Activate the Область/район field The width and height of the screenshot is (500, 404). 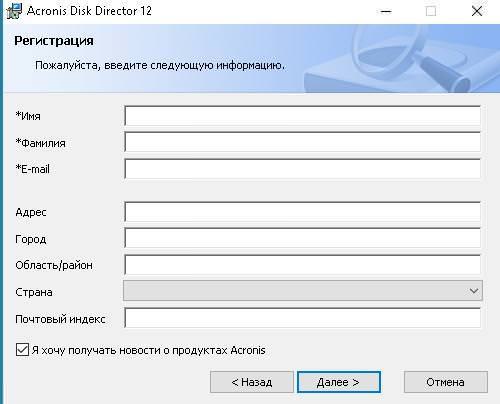(303, 265)
